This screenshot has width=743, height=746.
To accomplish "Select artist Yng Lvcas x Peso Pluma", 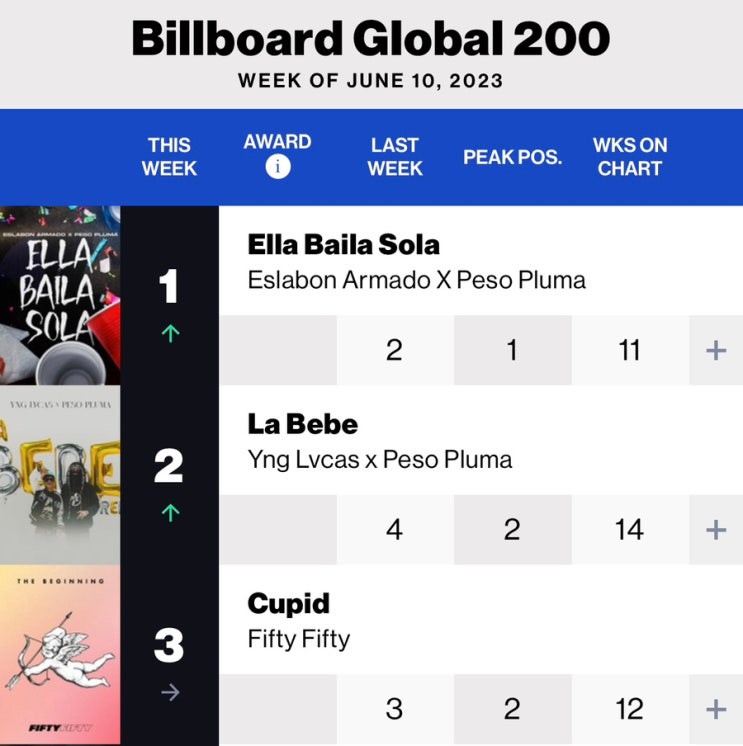I will [x=380, y=460].
